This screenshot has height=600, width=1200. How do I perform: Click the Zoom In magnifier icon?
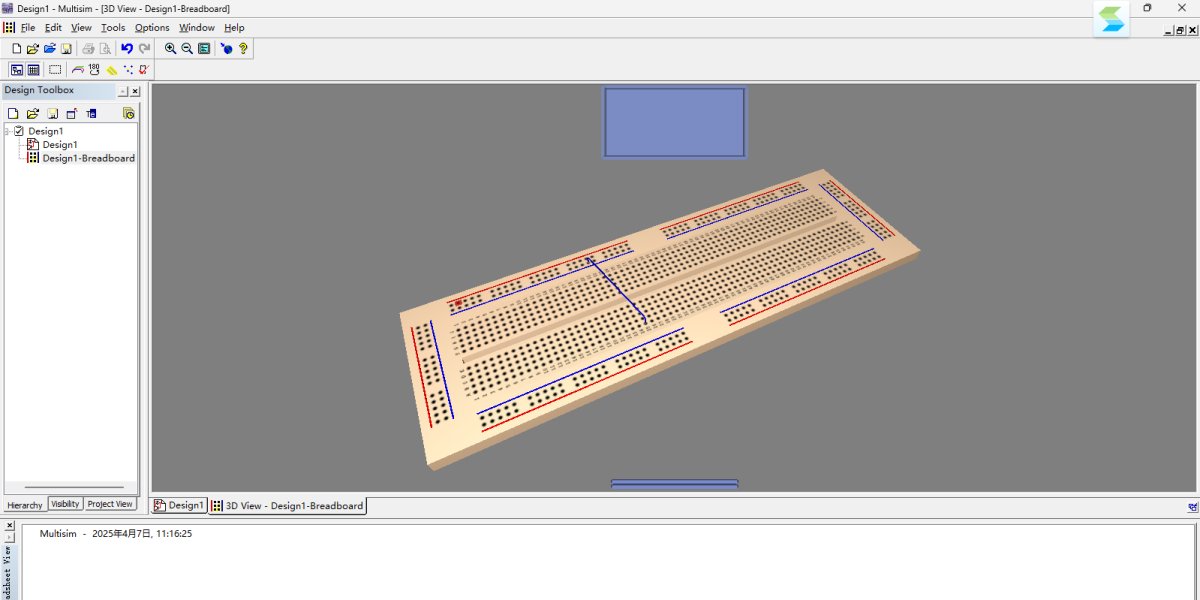pyautogui.click(x=171, y=48)
